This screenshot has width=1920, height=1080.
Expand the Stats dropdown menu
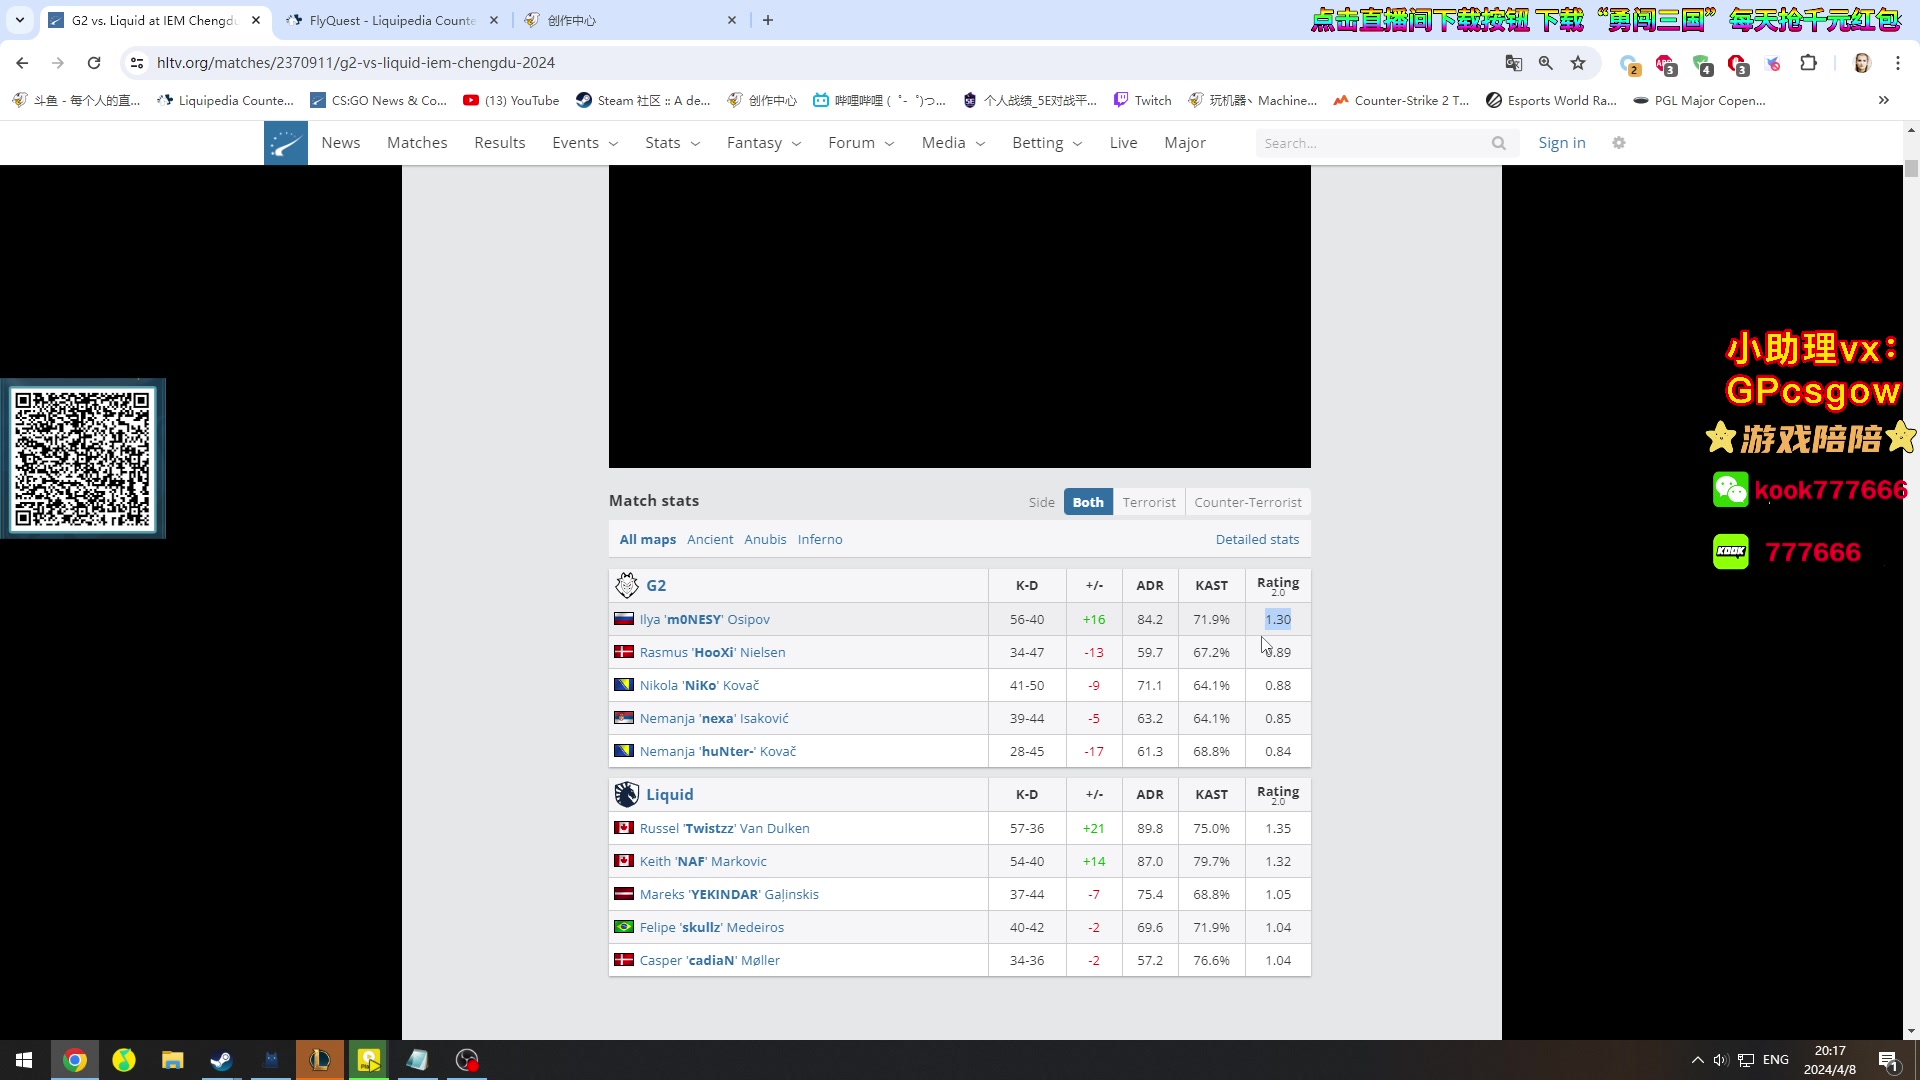tap(672, 143)
